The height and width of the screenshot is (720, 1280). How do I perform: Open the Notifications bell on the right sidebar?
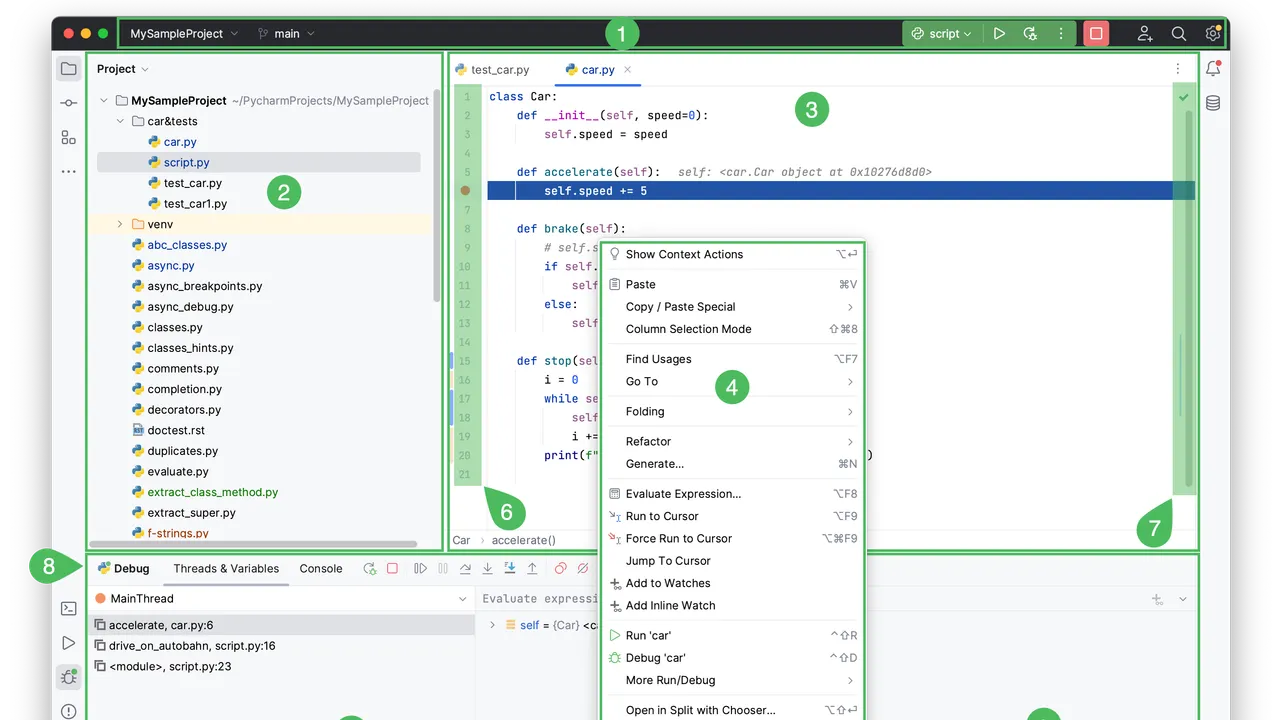pyautogui.click(x=1213, y=69)
